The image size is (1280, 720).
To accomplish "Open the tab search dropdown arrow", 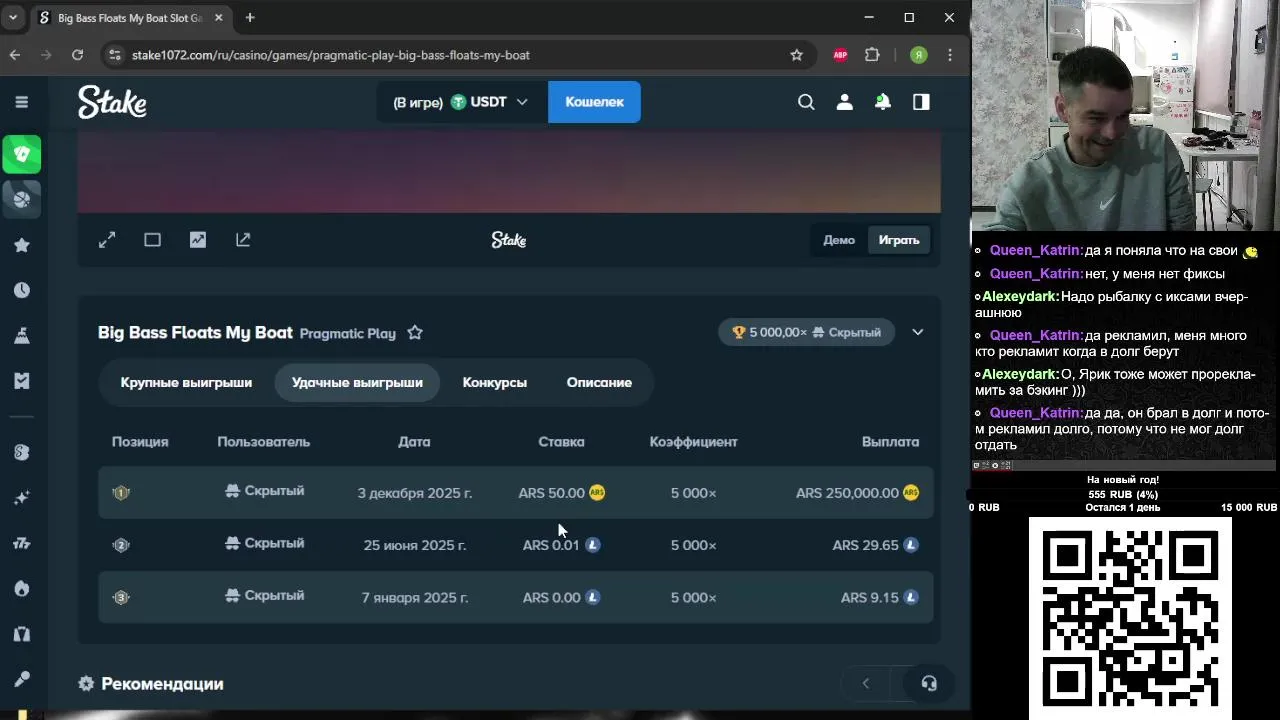I will coord(13,17).
